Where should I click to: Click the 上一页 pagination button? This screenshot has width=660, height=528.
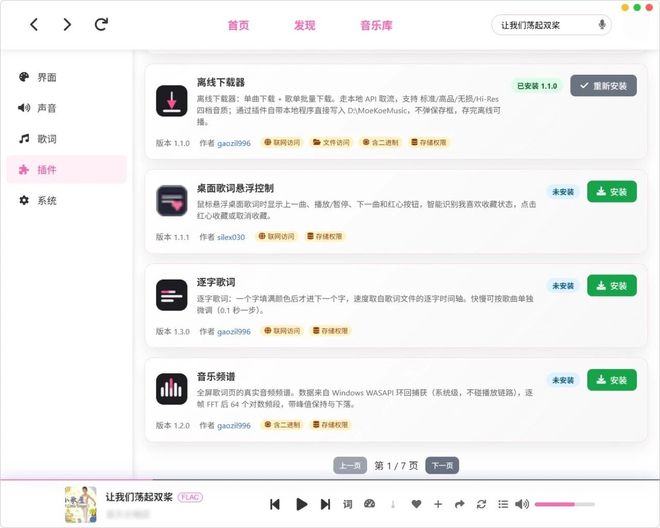click(x=350, y=466)
